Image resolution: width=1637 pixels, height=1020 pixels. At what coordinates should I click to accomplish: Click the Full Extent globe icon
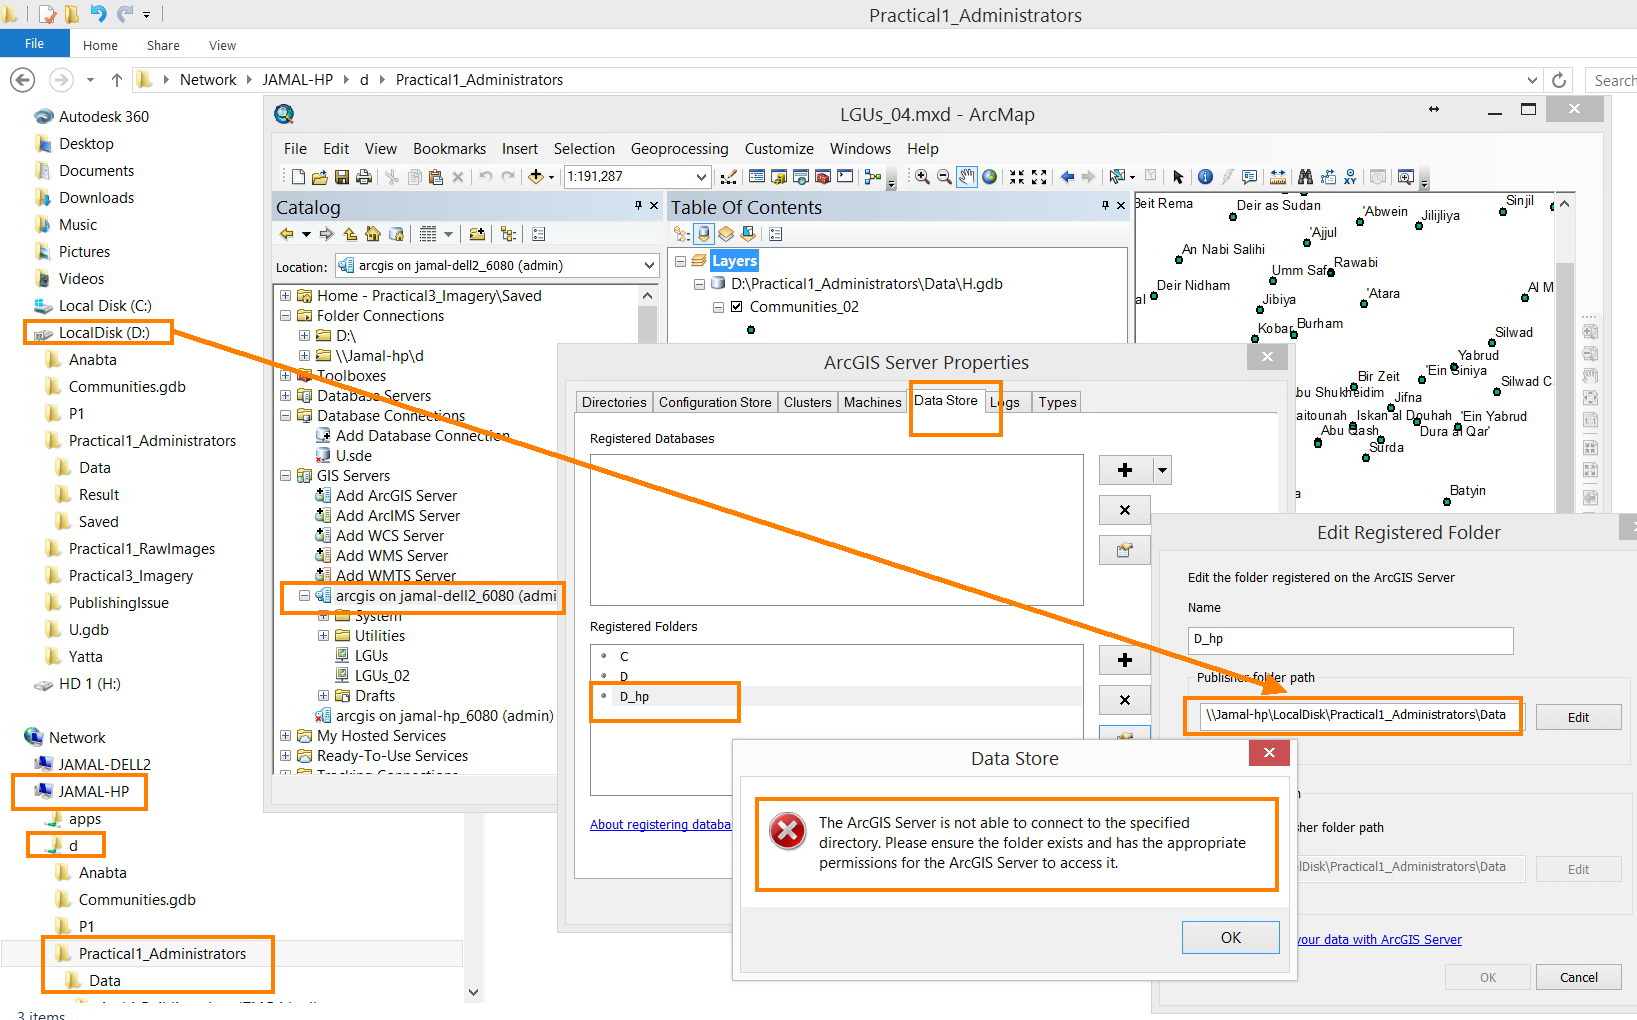click(989, 177)
